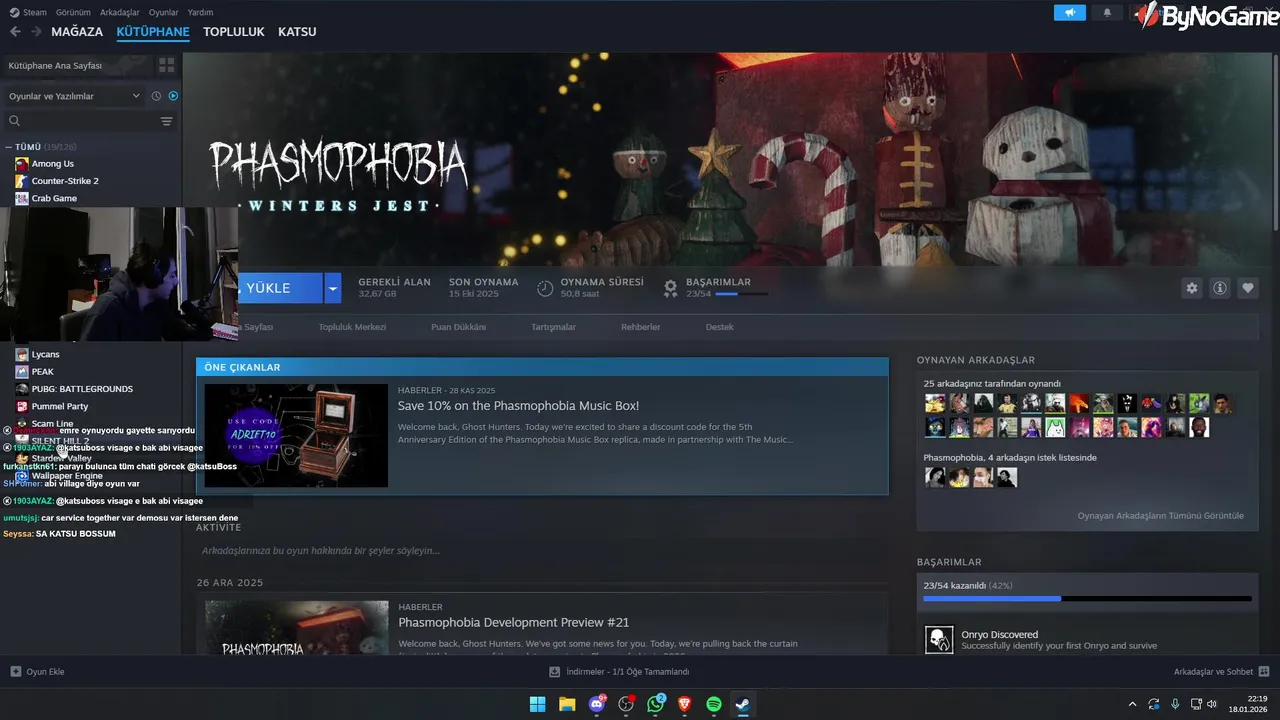Click the Oyun Ekle add game button
1280x720 pixels.
pyautogui.click(x=37, y=672)
